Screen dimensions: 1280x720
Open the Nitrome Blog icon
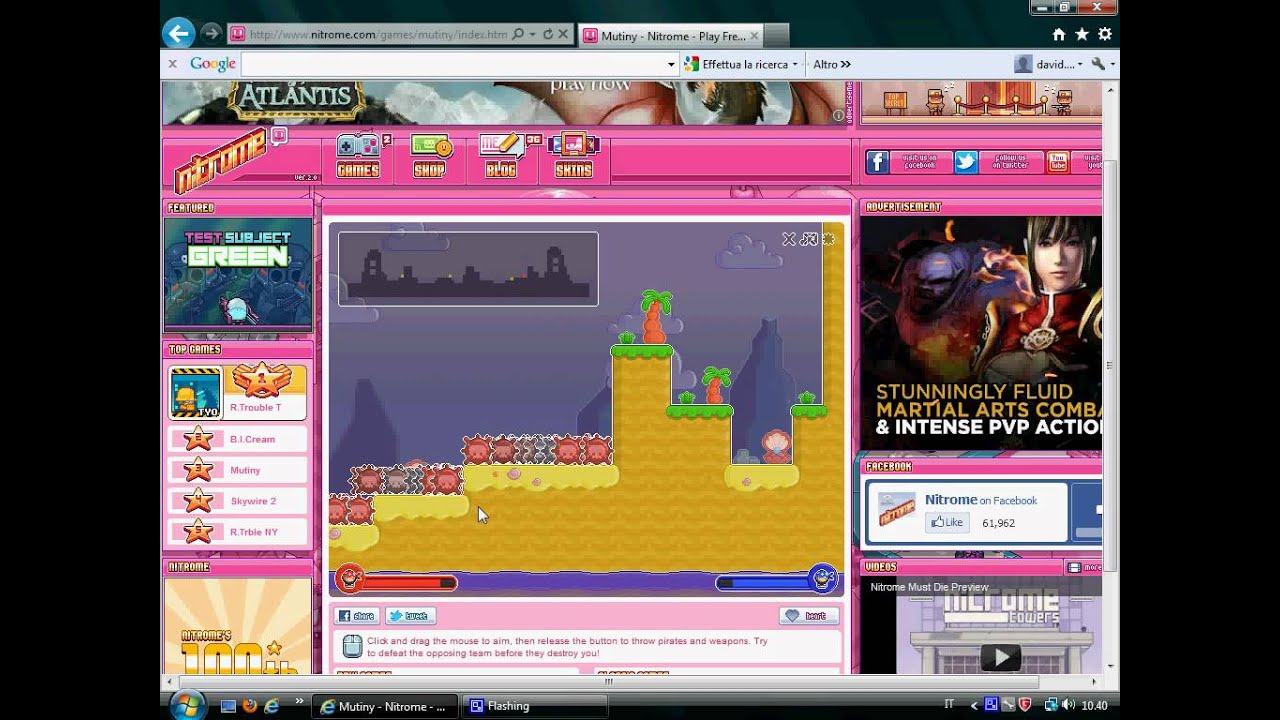pos(503,156)
